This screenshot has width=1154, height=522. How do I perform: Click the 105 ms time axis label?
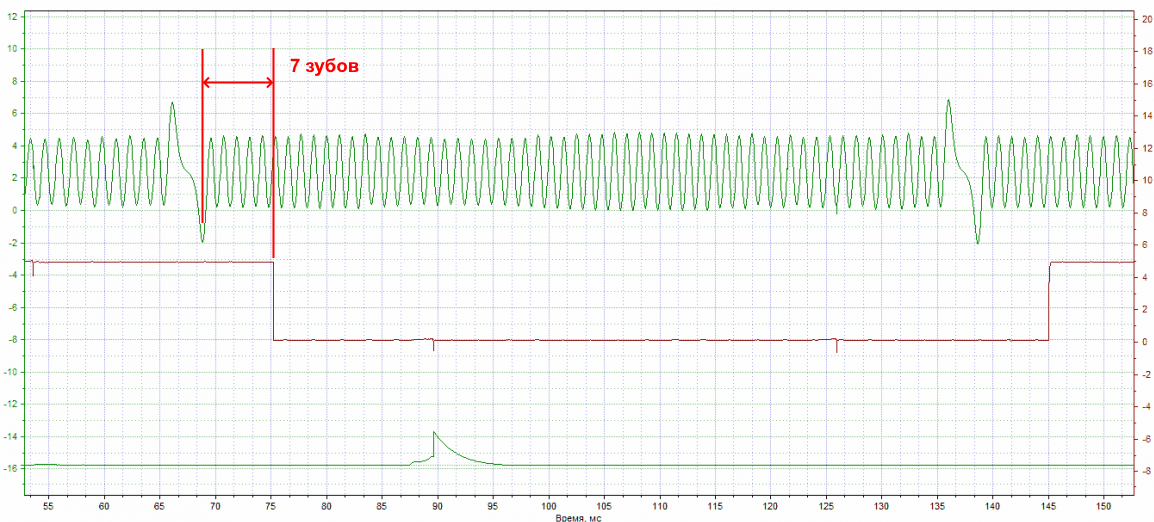pyautogui.click(x=604, y=507)
